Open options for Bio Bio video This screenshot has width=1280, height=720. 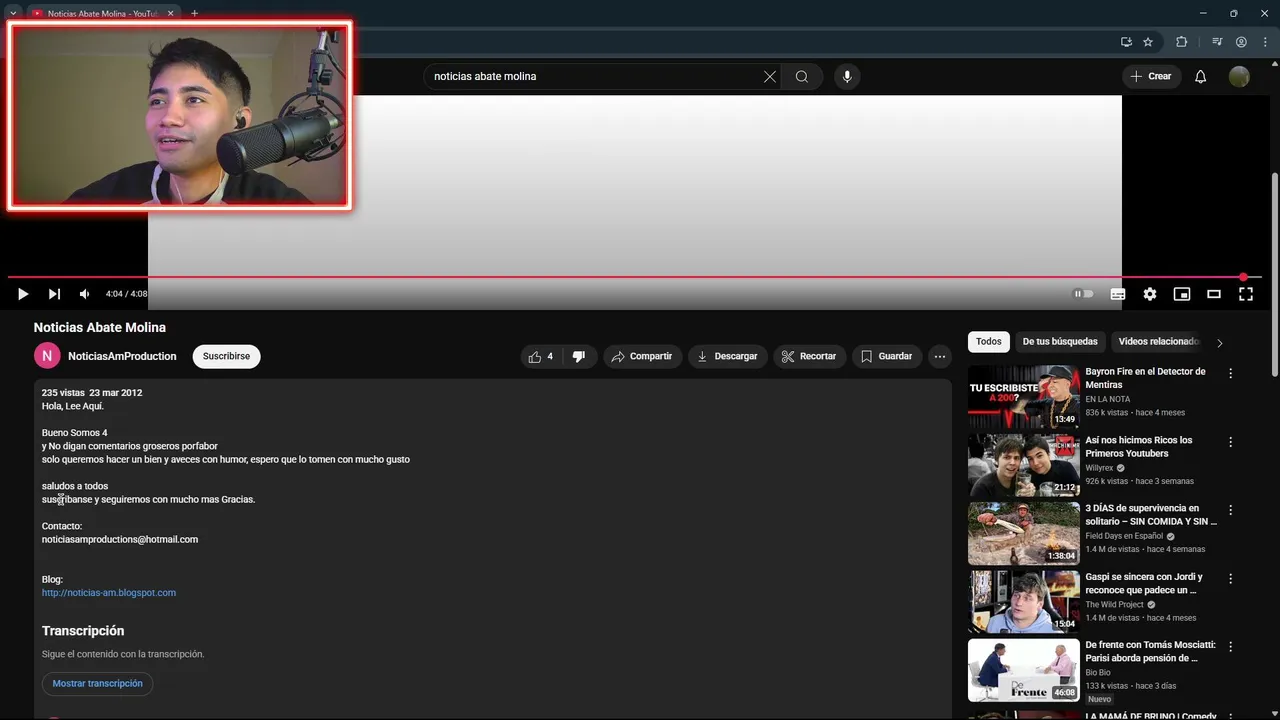(1231, 646)
